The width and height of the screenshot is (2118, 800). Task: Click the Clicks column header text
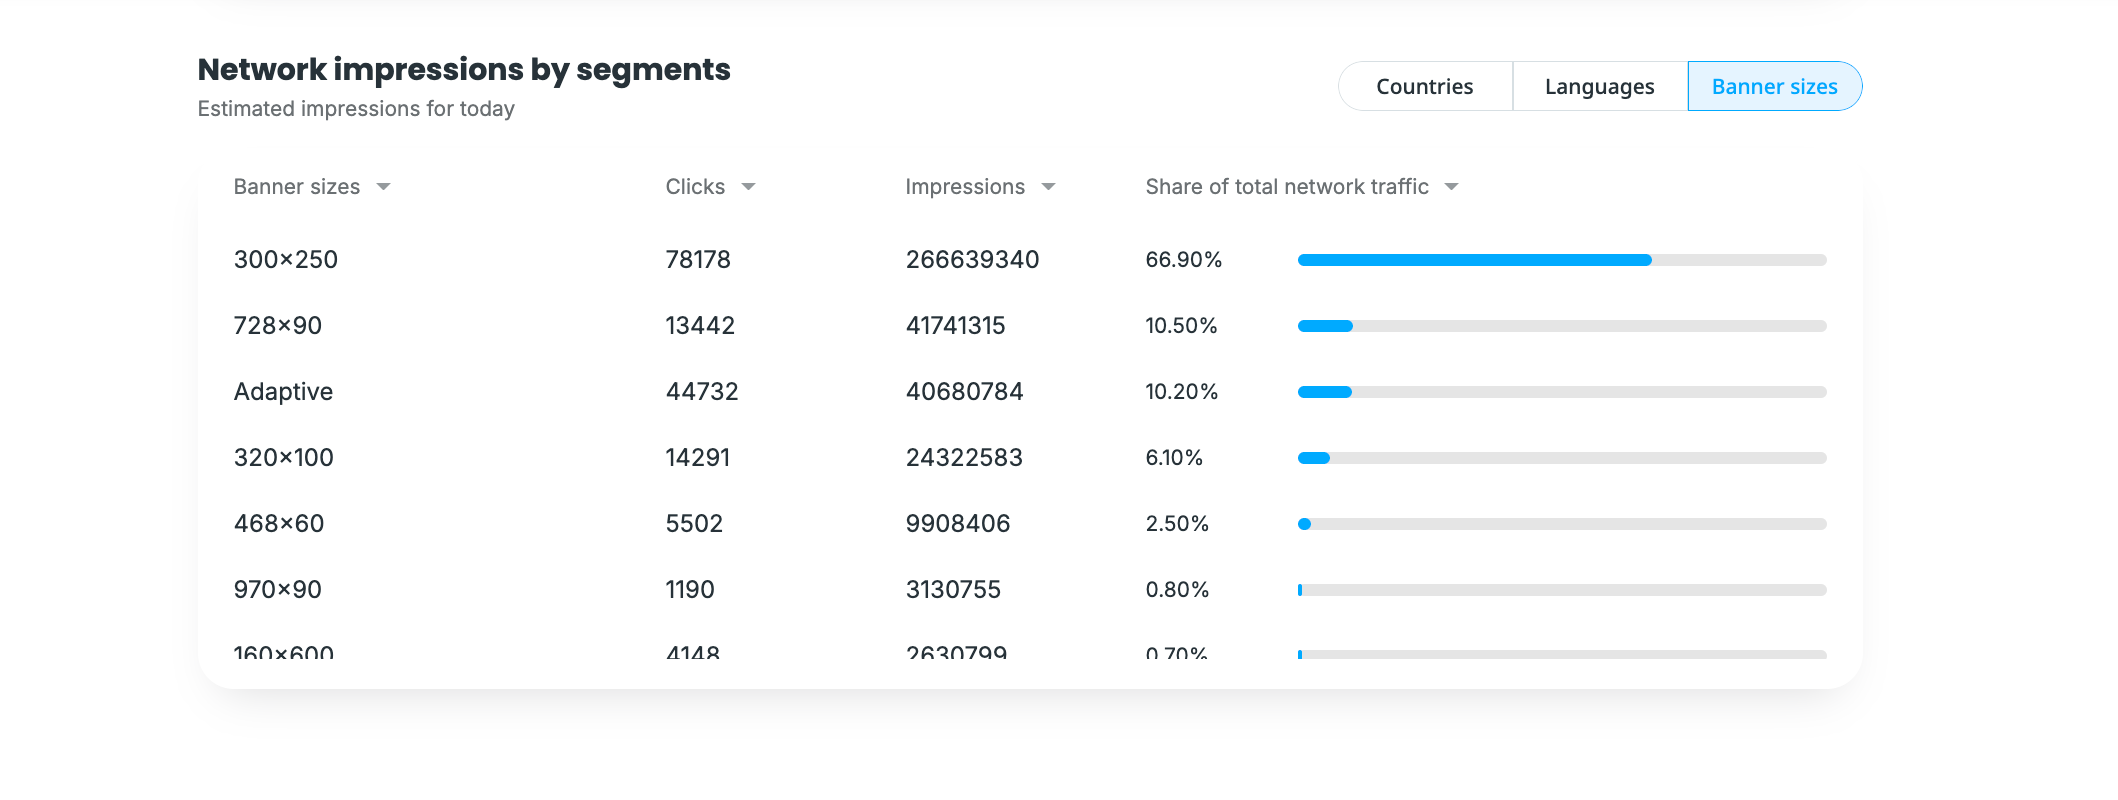tap(695, 187)
